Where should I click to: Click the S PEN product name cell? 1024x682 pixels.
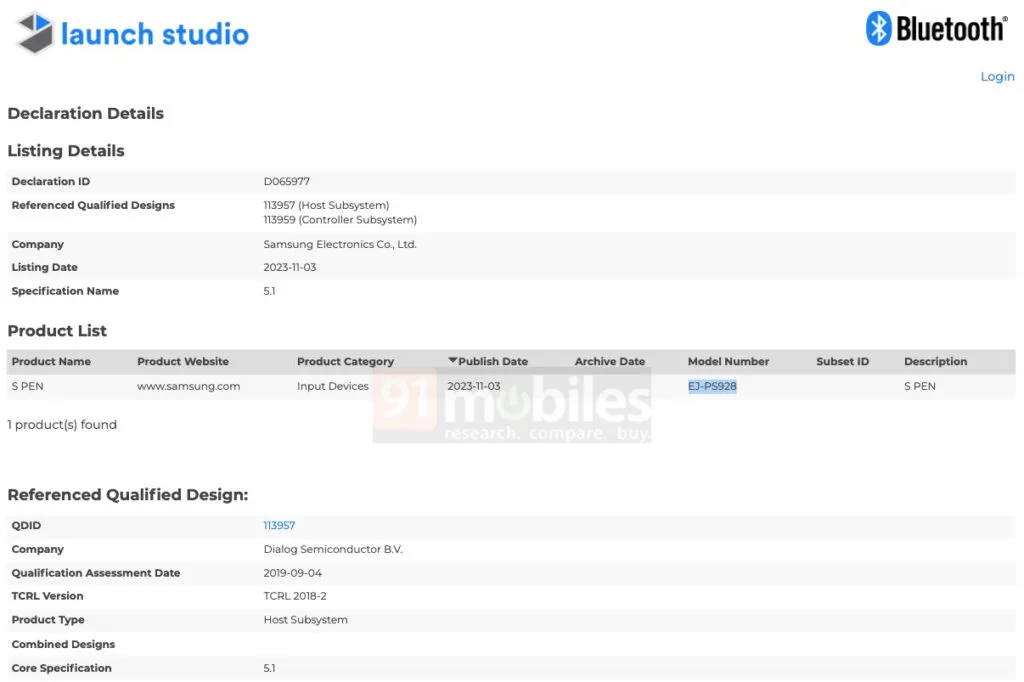click(x=27, y=386)
